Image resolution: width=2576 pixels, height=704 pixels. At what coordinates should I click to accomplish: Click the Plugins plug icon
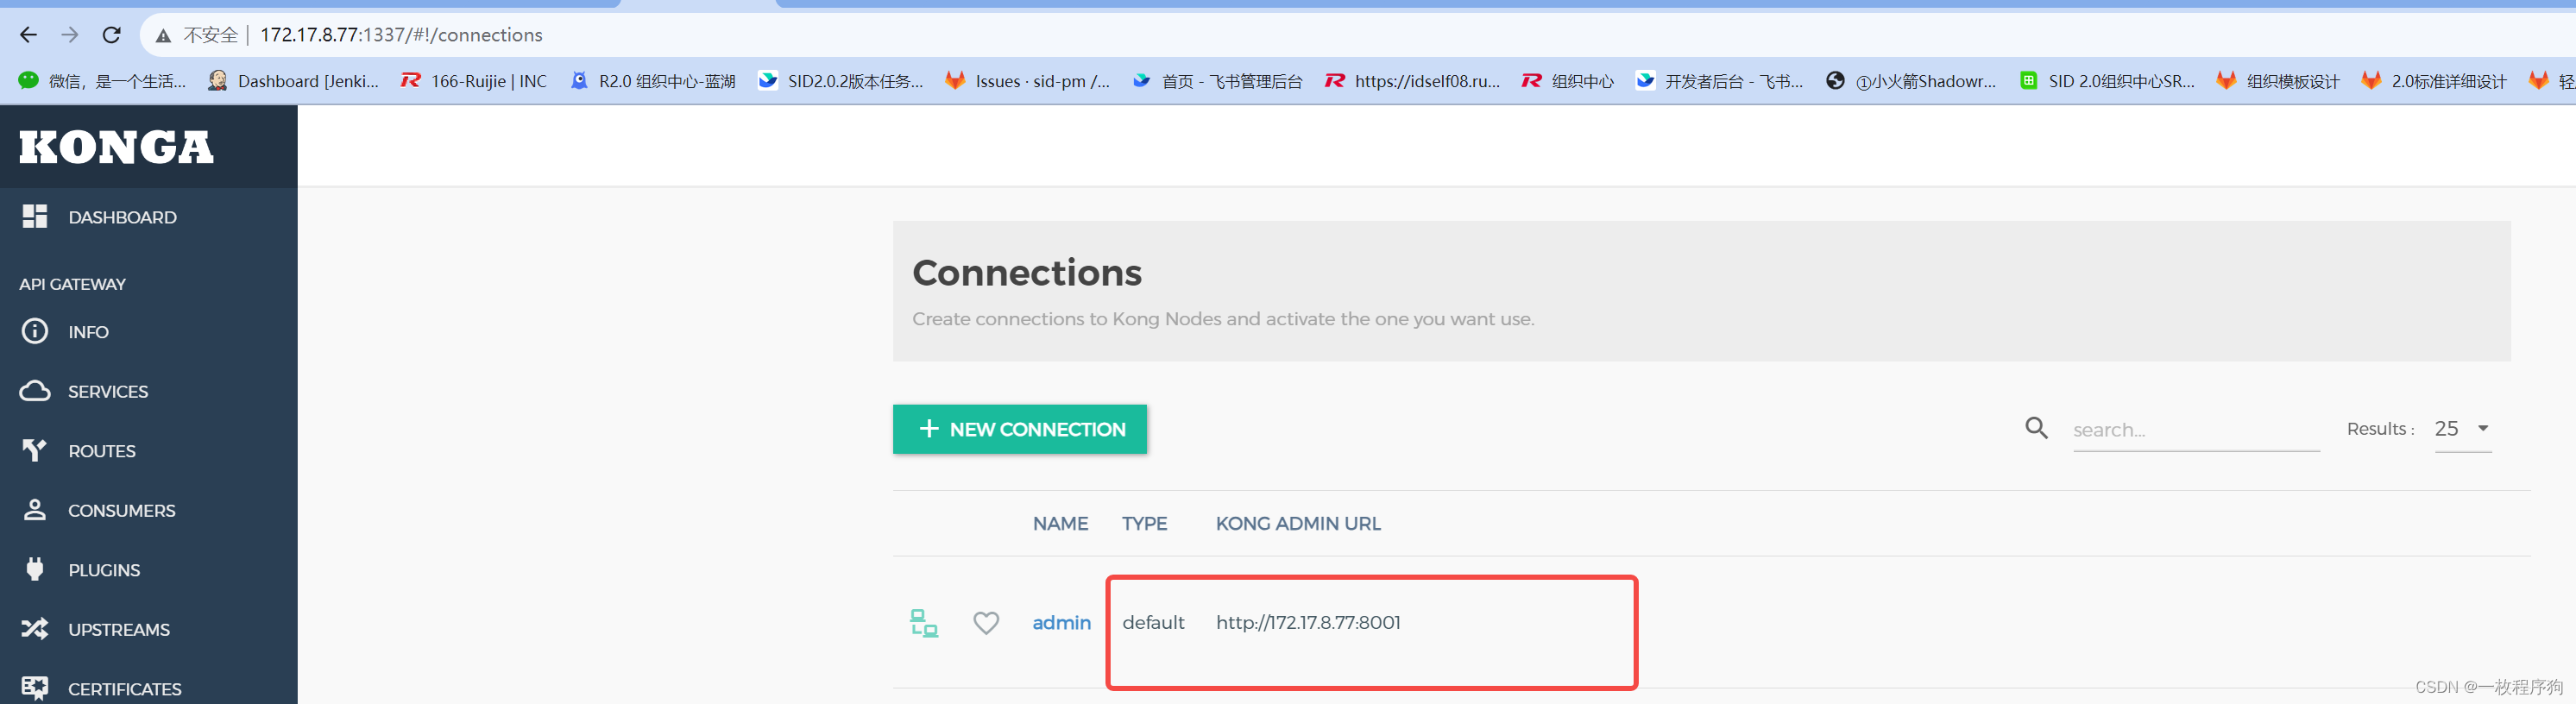point(35,570)
